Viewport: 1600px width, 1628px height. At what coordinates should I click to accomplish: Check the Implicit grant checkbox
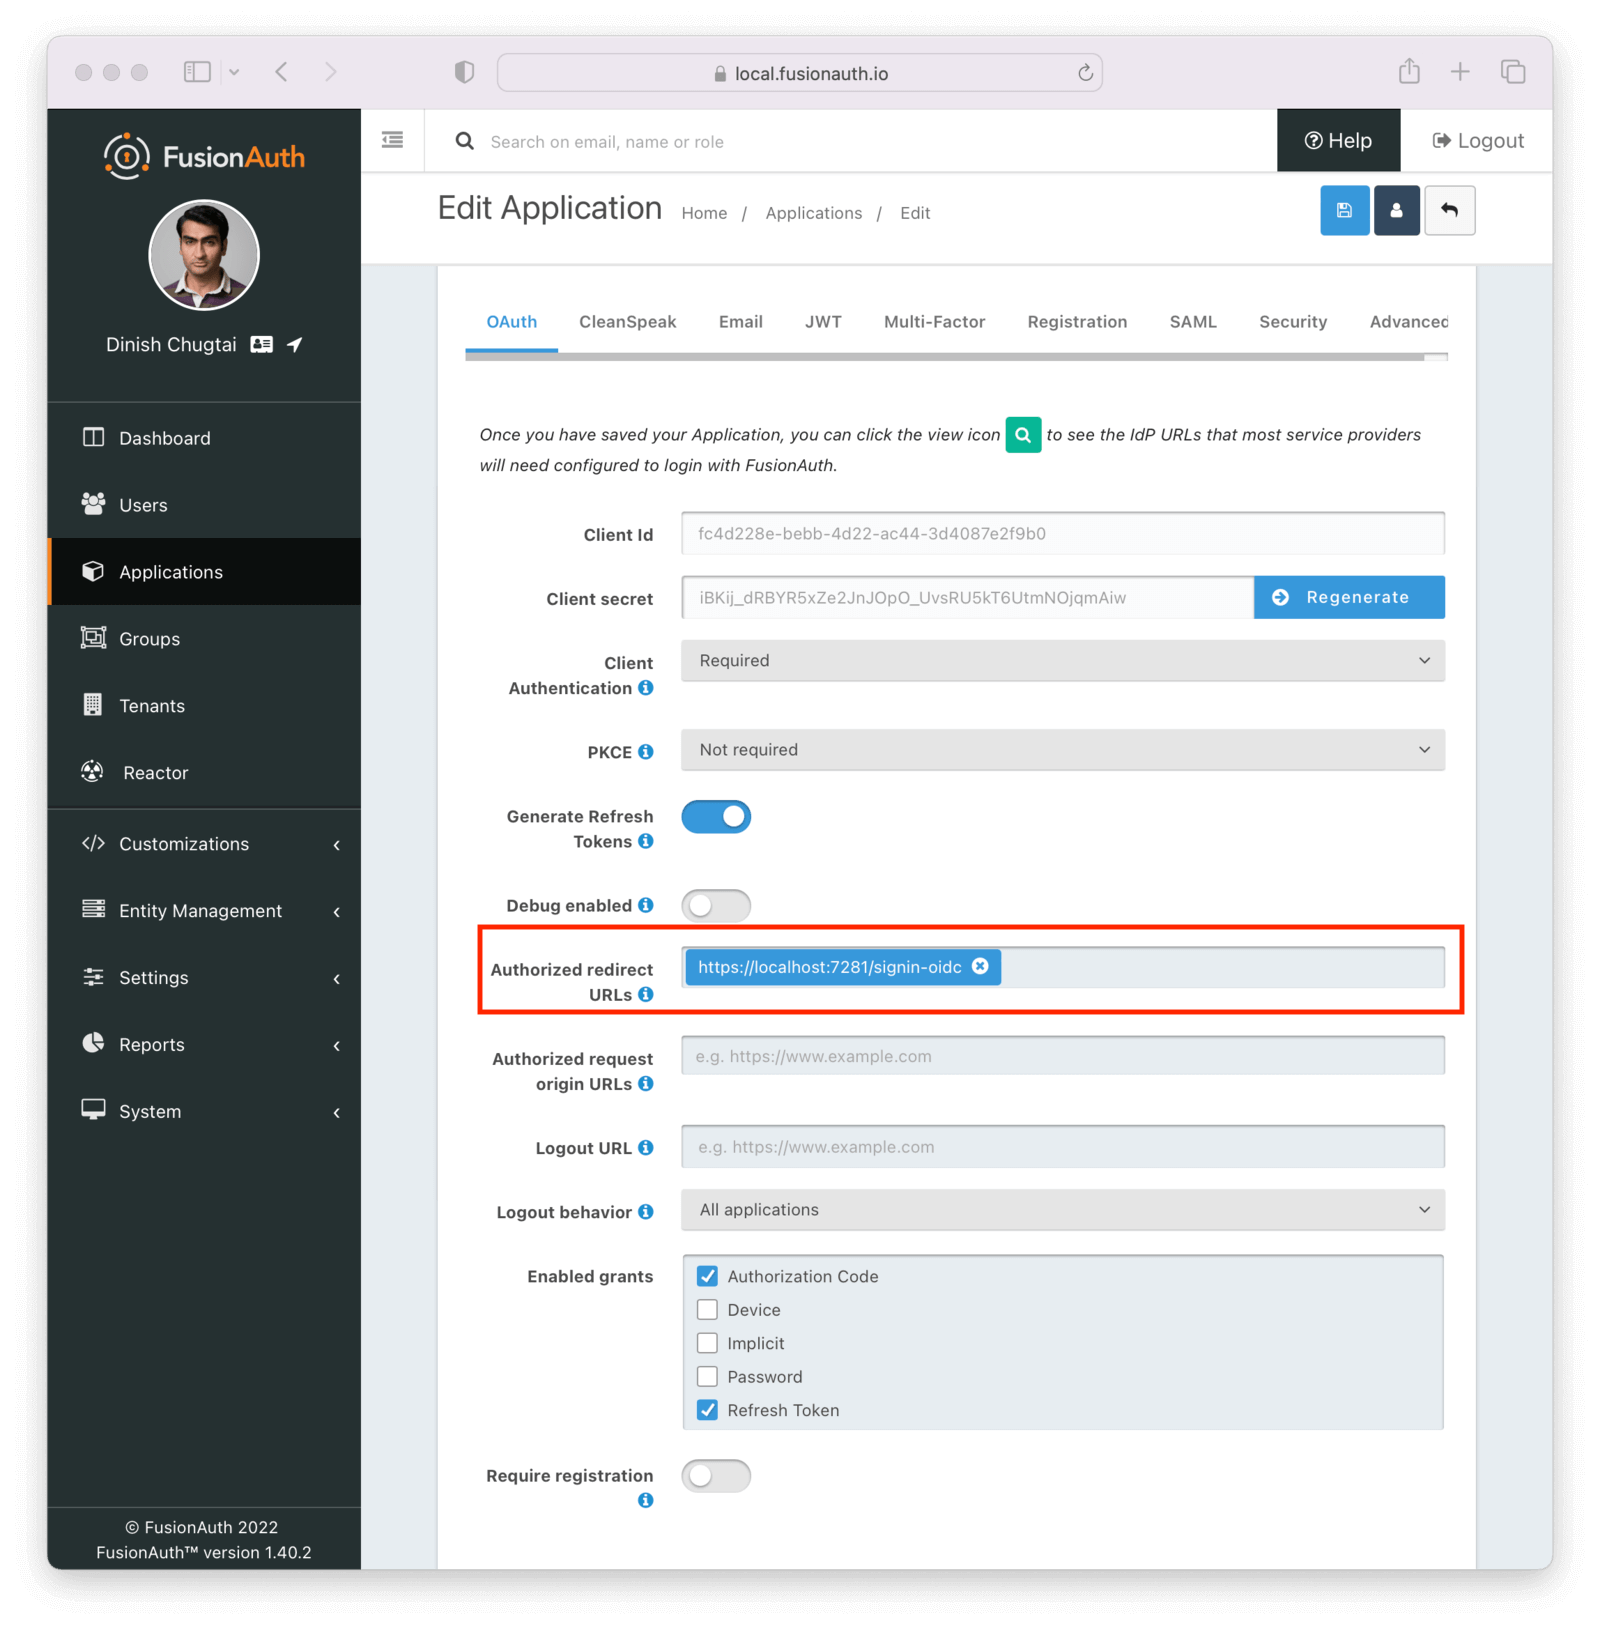pyautogui.click(x=707, y=1343)
